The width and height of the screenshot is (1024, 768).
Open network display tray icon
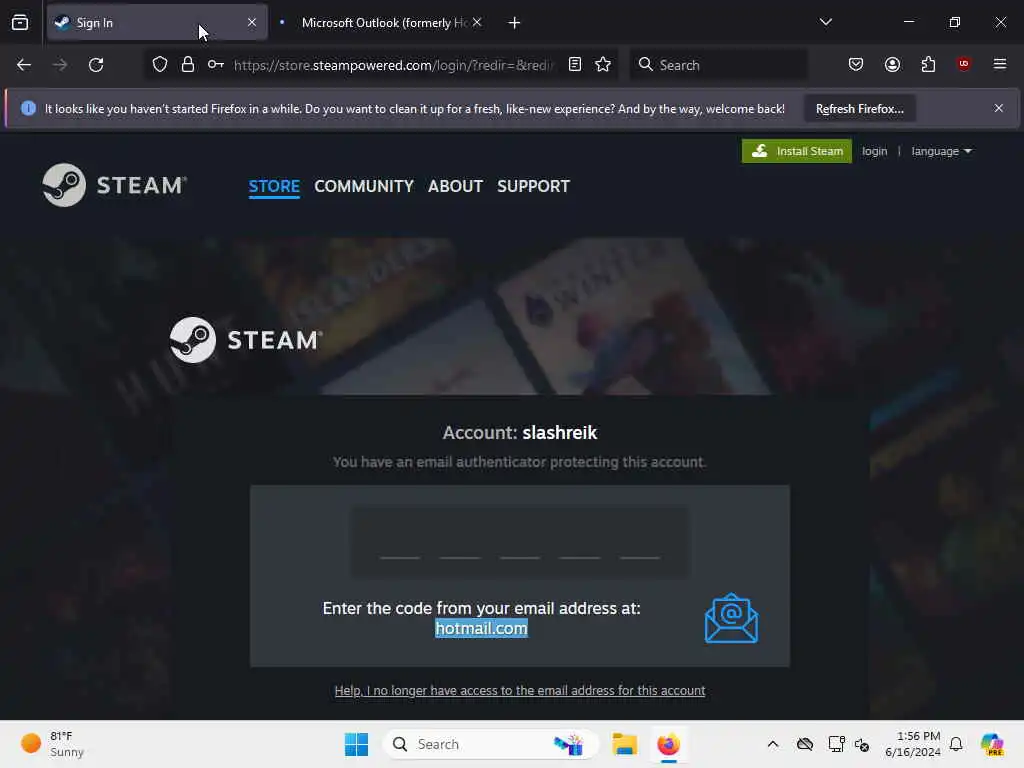(836, 744)
